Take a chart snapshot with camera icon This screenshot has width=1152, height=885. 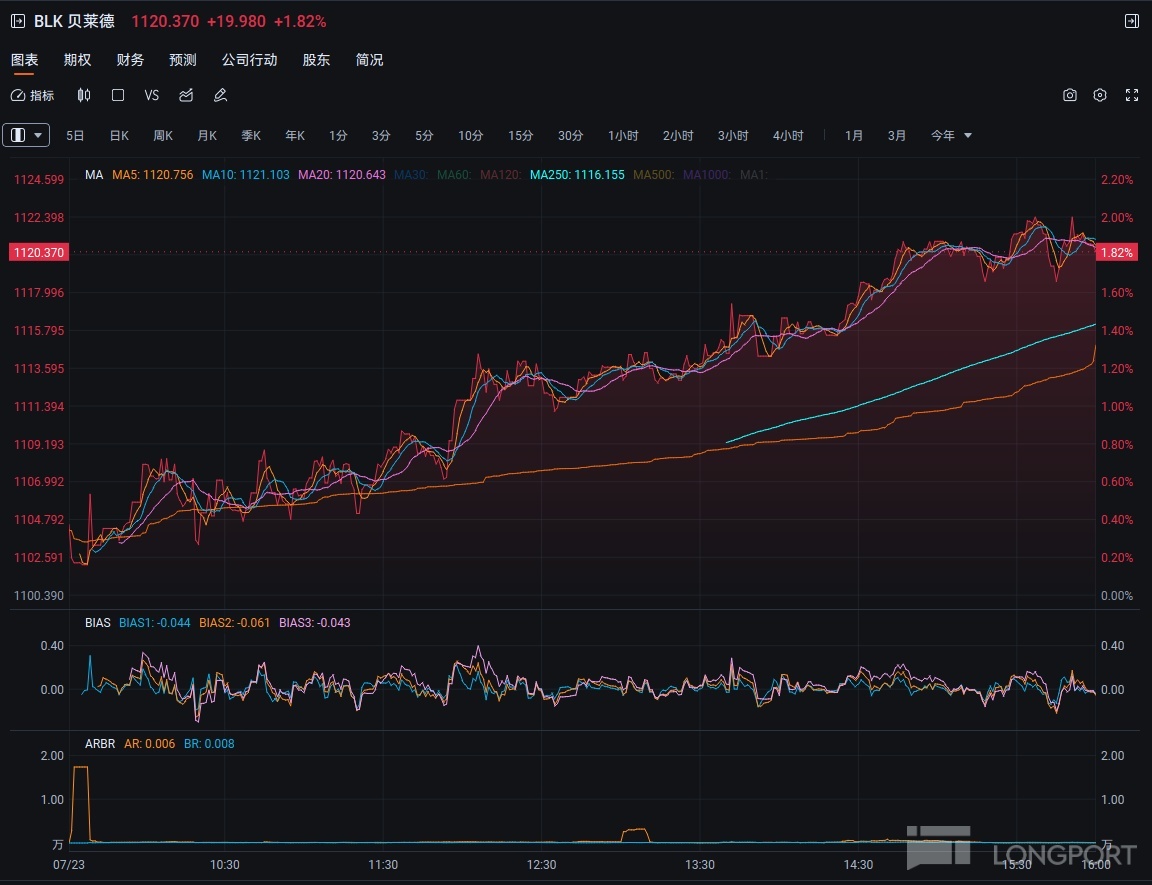(1069, 95)
